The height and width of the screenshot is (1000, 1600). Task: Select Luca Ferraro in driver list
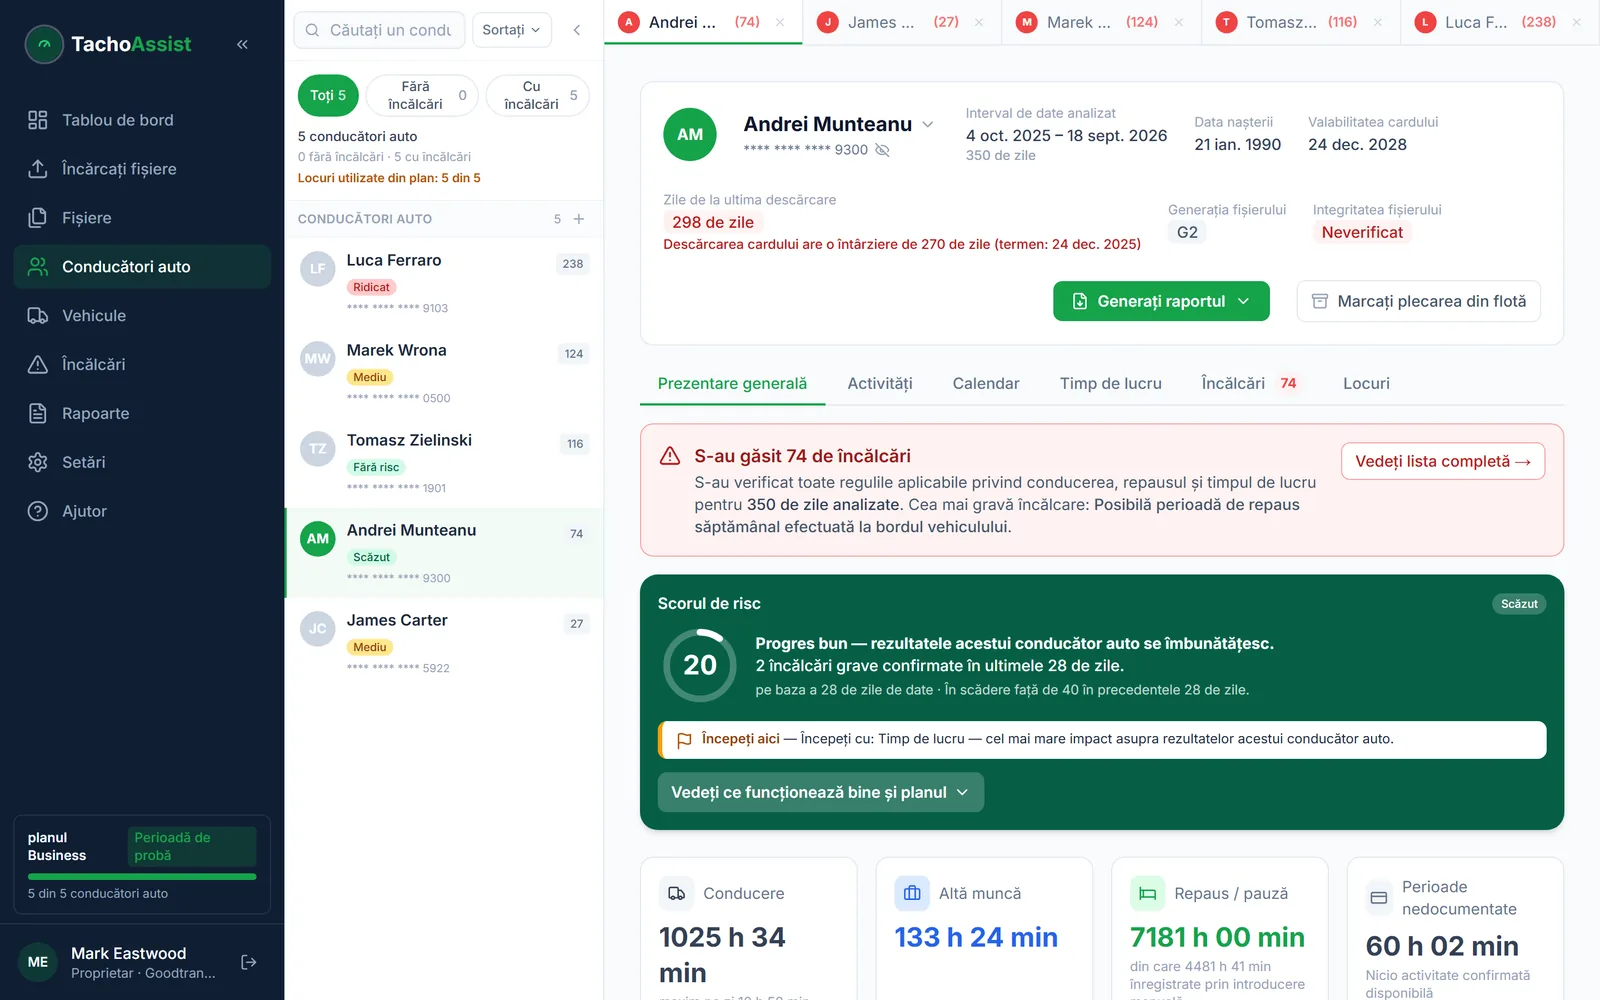pos(444,283)
